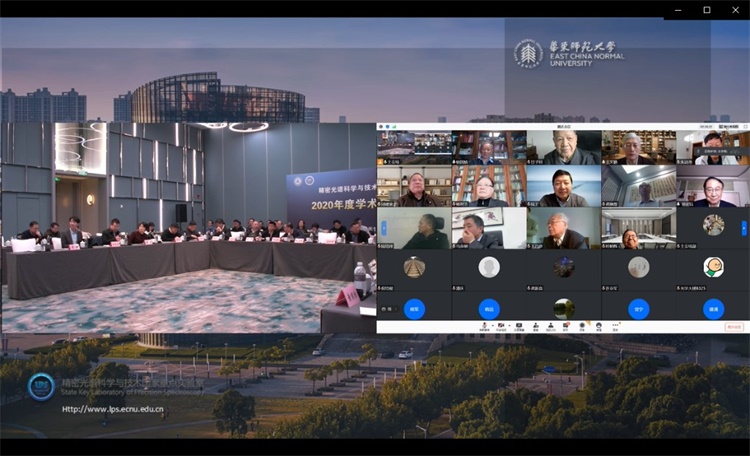Select the cartoon avatar participant tile
750x456 pixels.
click(713, 268)
